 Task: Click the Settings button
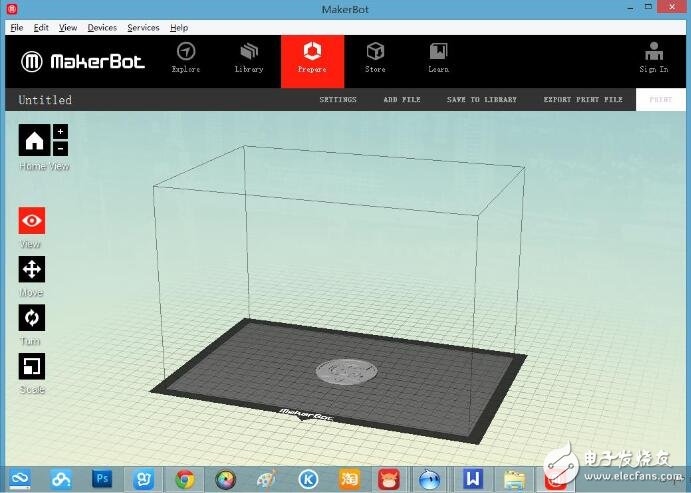[x=338, y=100]
